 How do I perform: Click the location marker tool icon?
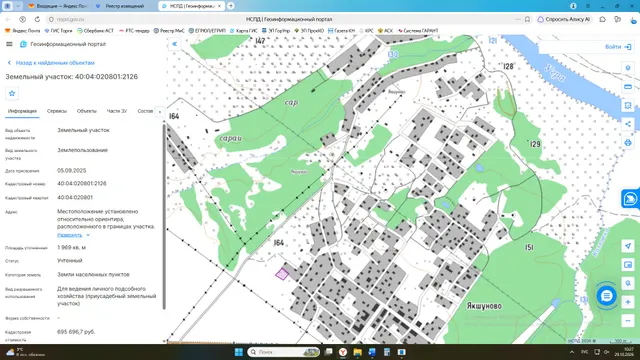click(628, 68)
